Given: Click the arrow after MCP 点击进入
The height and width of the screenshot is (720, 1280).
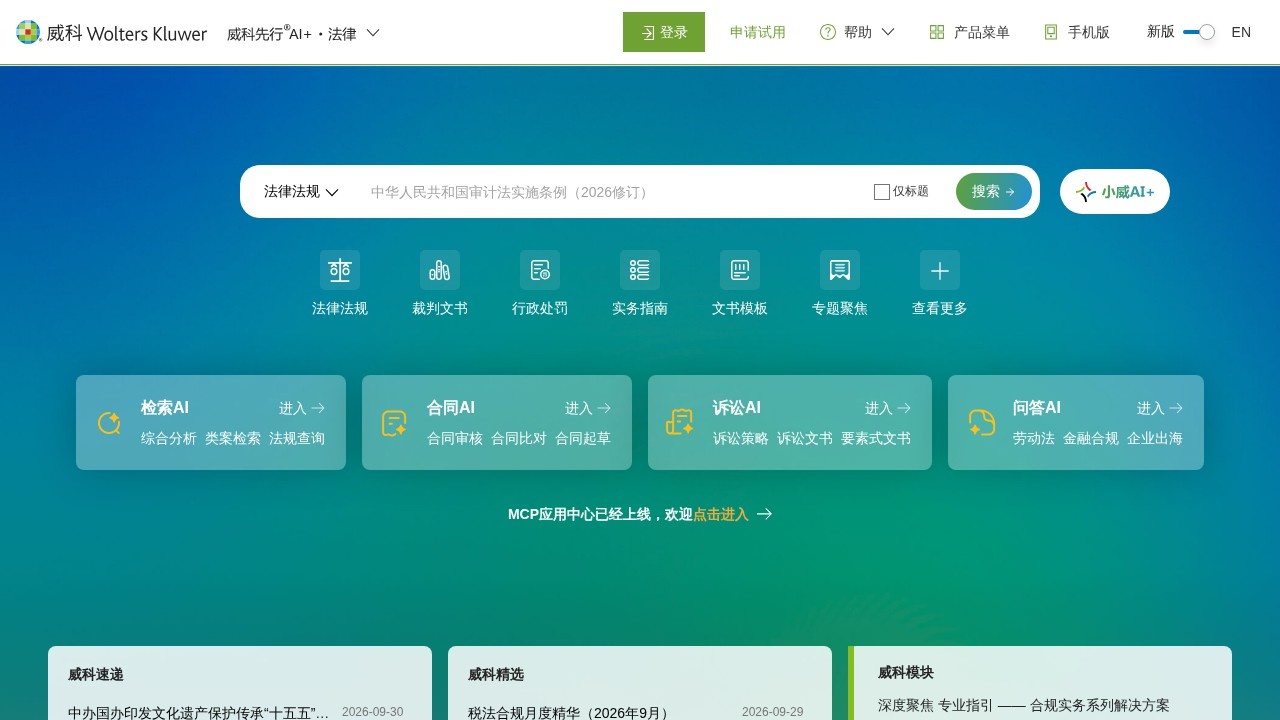Looking at the screenshot, I should click(764, 514).
